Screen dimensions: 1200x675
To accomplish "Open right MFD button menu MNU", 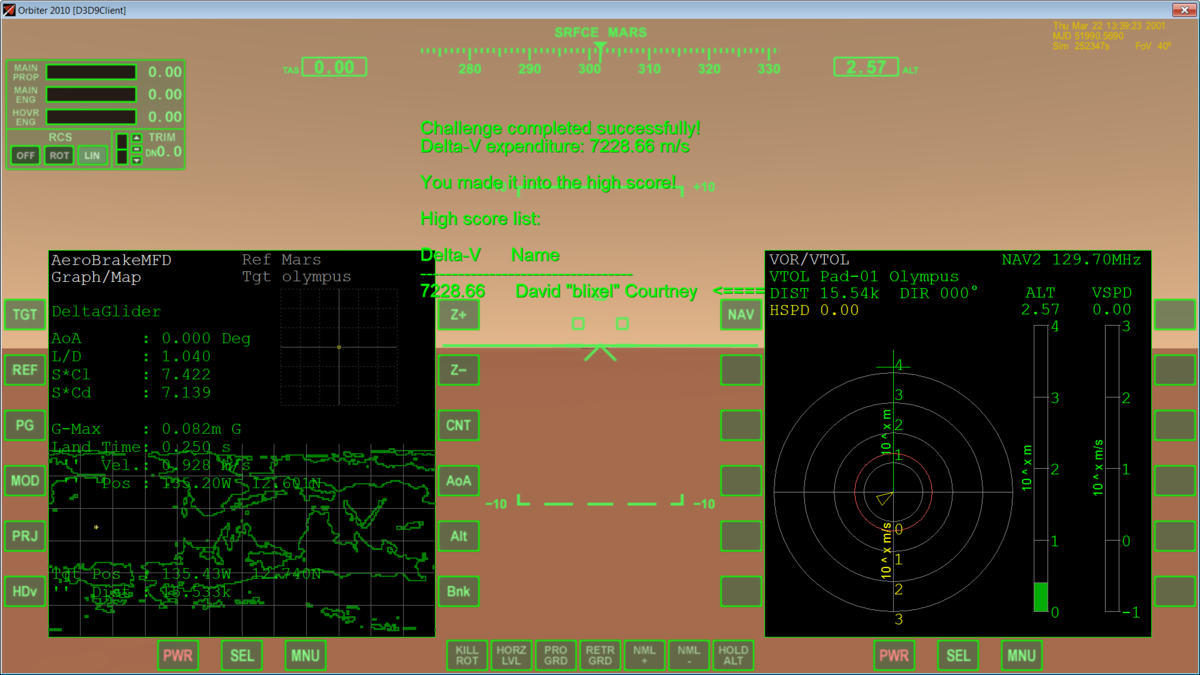I will pos(1021,656).
